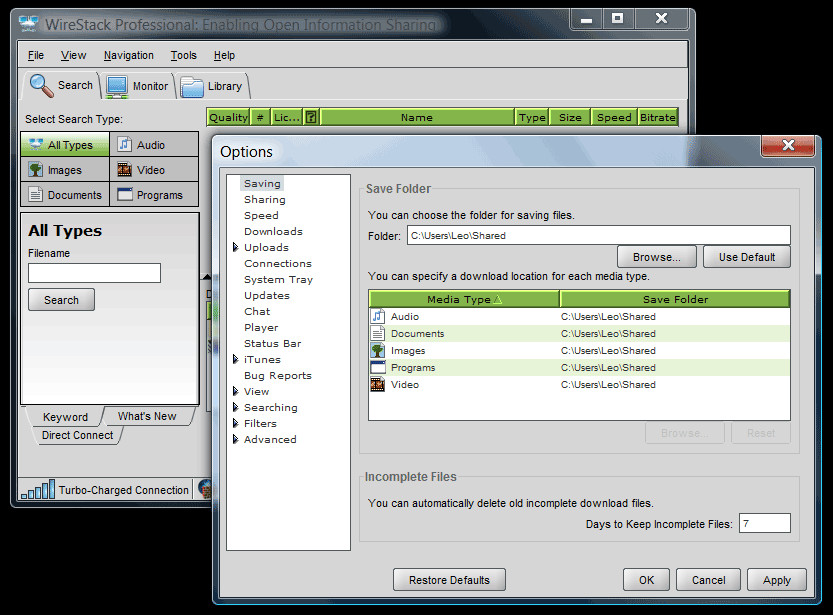
Task: Close the Options dialog with the red X
Action: pyautogui.click(x=788, y=145)
